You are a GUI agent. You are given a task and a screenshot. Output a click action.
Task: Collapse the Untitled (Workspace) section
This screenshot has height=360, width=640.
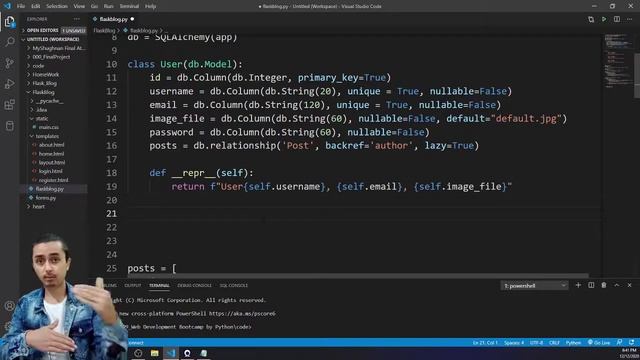(53, 39)
